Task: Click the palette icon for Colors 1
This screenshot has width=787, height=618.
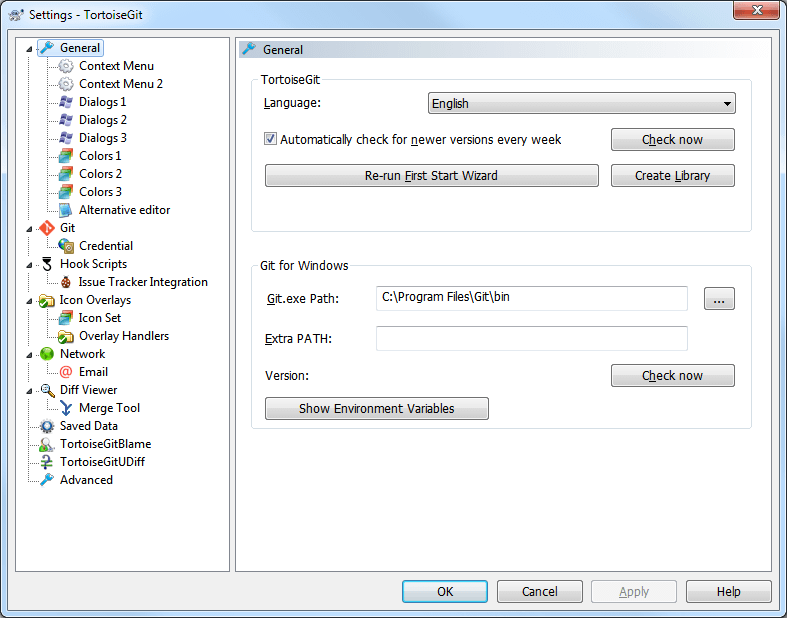Action: click(x=66, y=156)
